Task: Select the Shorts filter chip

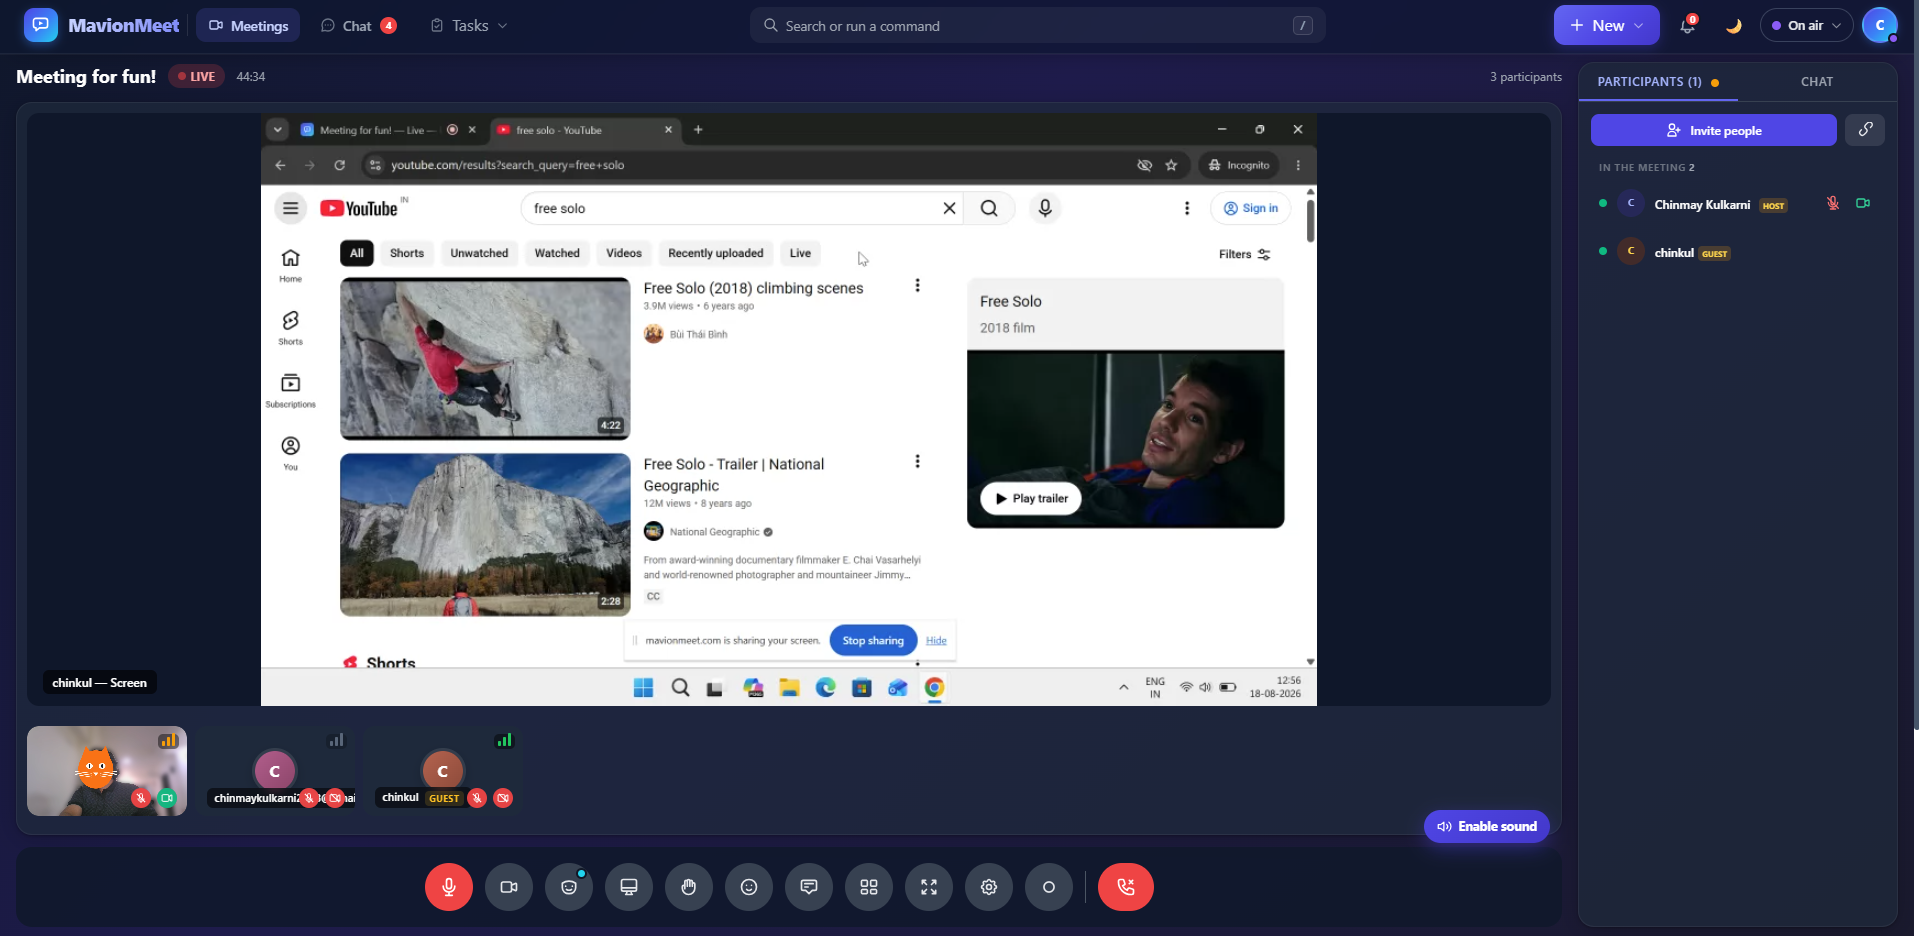Action: [407, 253]
